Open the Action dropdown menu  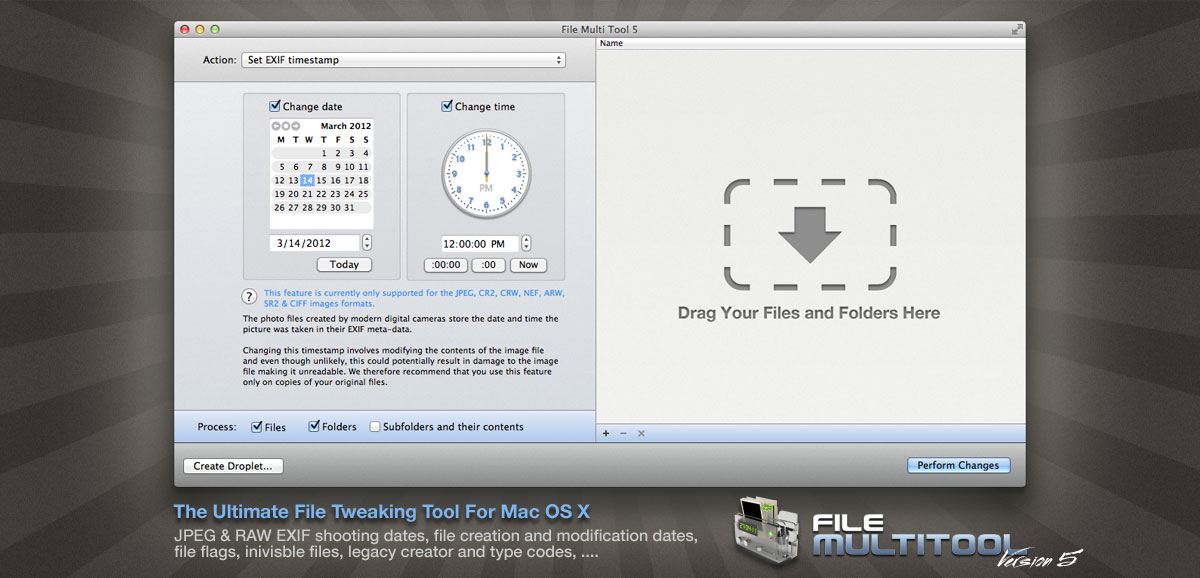pyautogui.click(x=403, y=60)
